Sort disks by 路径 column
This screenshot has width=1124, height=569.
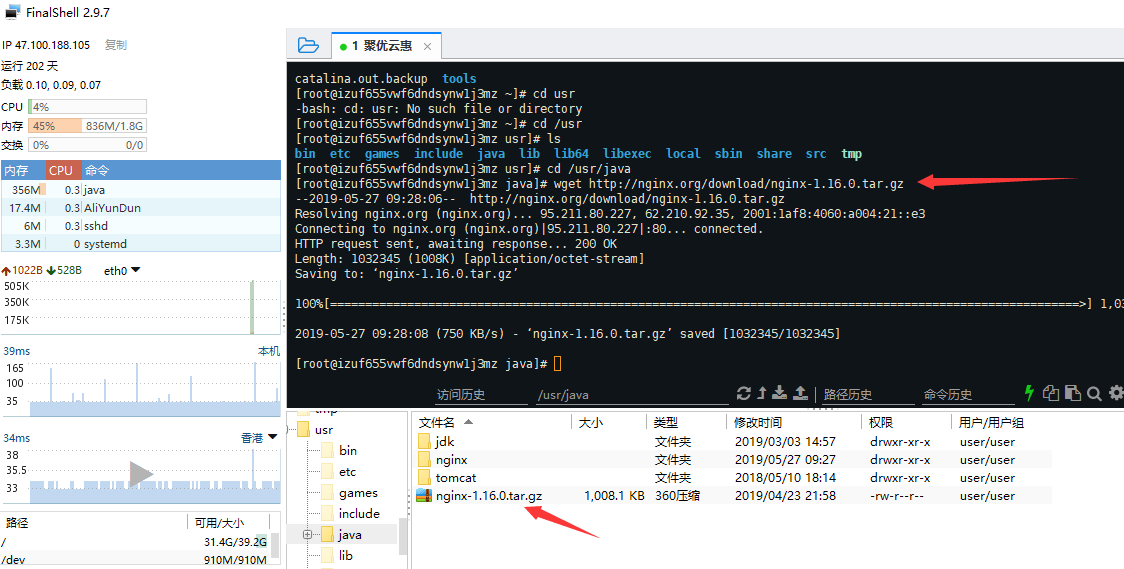tap(93, 522)
